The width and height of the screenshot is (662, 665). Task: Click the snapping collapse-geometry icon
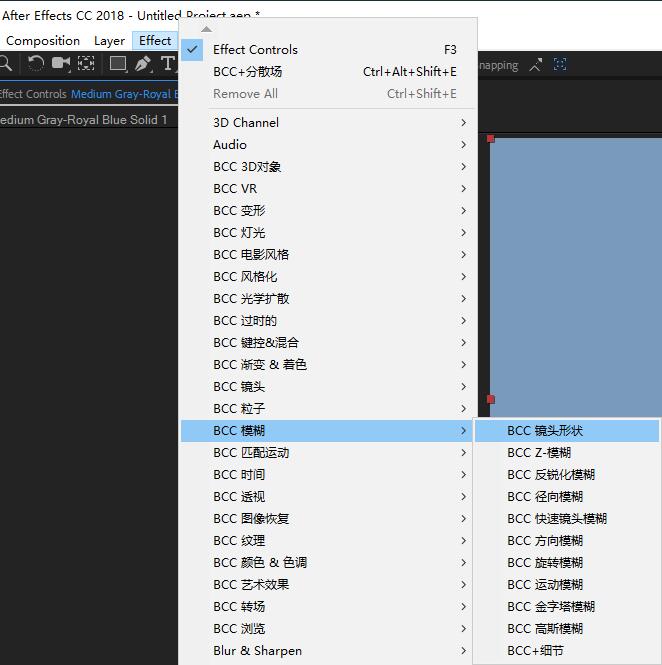[x=536, y=65]
